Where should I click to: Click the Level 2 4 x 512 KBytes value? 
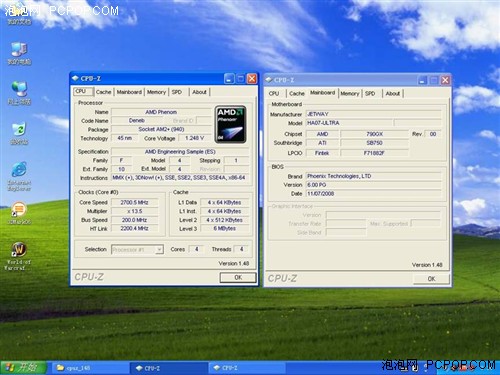[224, 220]
